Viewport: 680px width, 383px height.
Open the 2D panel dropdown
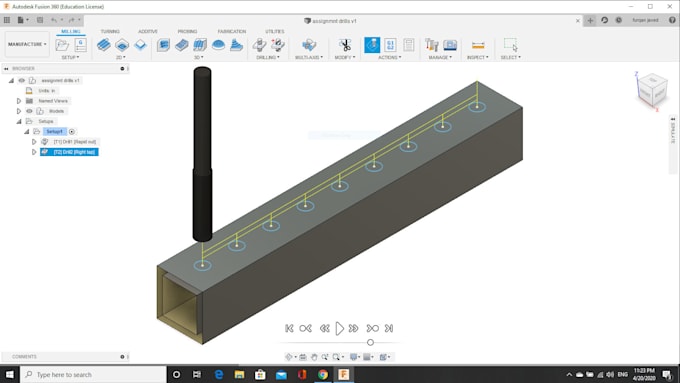click(121, 57)
